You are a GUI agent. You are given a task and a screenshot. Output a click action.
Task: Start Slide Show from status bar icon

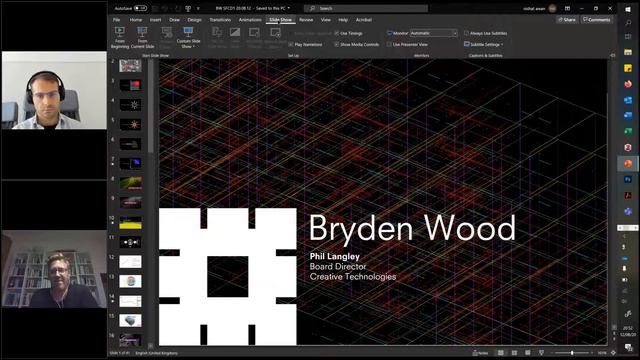(x=541, y=353)
